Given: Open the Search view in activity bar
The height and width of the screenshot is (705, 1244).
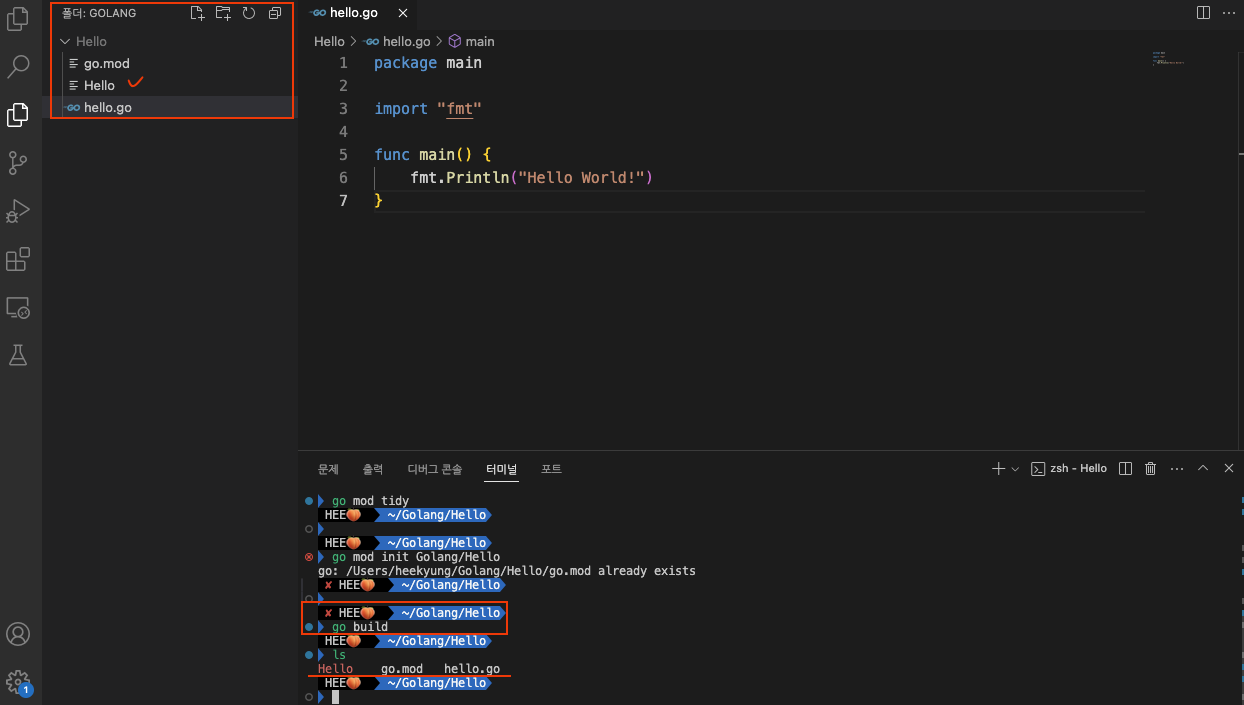Looking at the screenshot, I should pyautogui.click(x=18, y=67).
